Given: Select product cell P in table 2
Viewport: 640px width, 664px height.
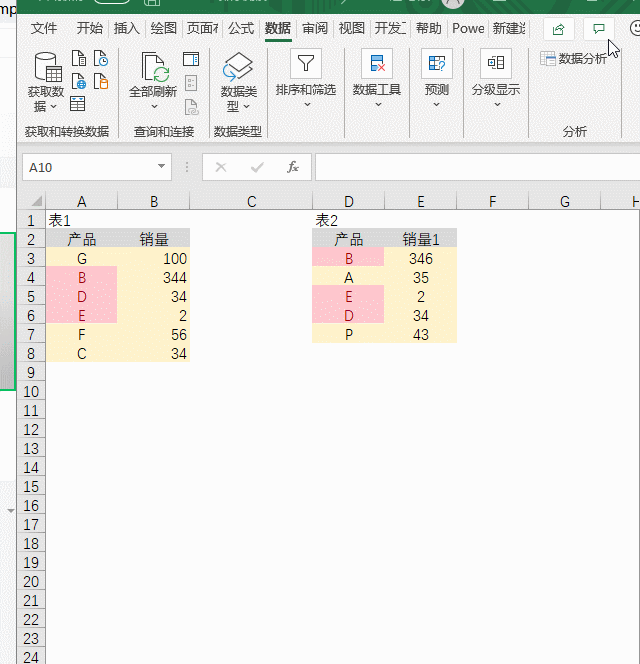Looking at the screenshot, I should 348,335.
